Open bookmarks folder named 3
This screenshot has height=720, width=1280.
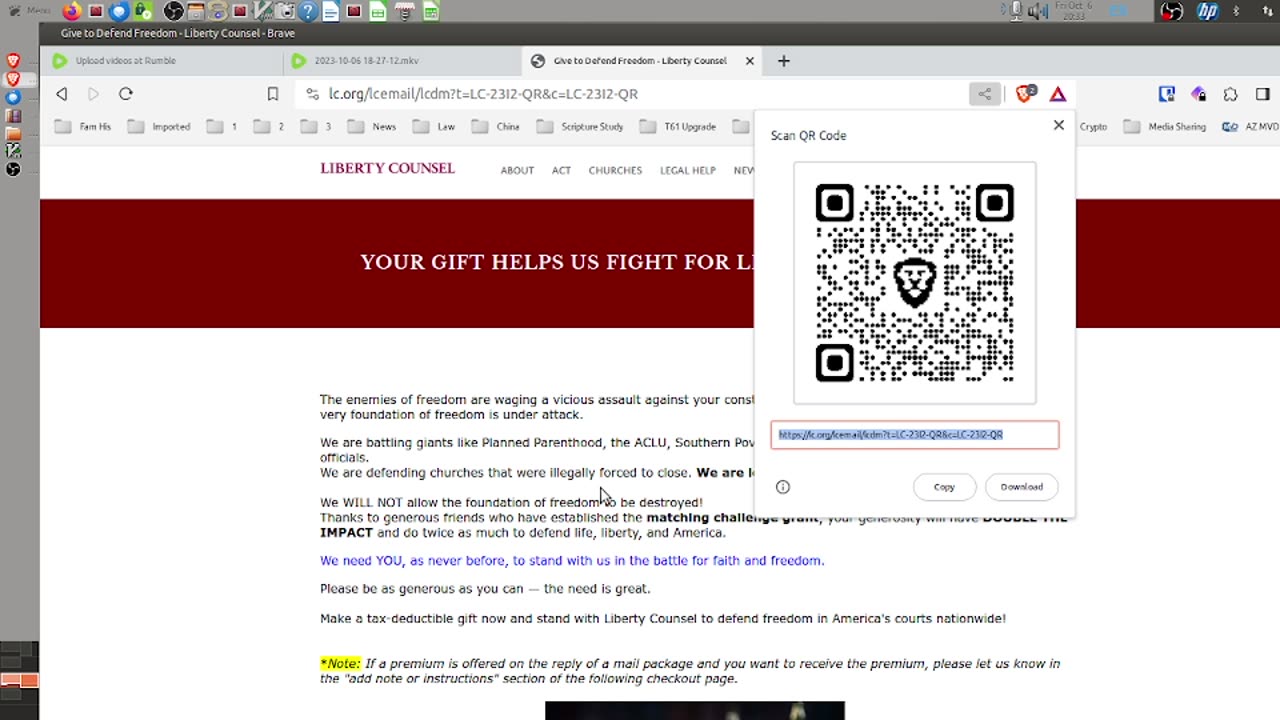(x=316, y=127)
